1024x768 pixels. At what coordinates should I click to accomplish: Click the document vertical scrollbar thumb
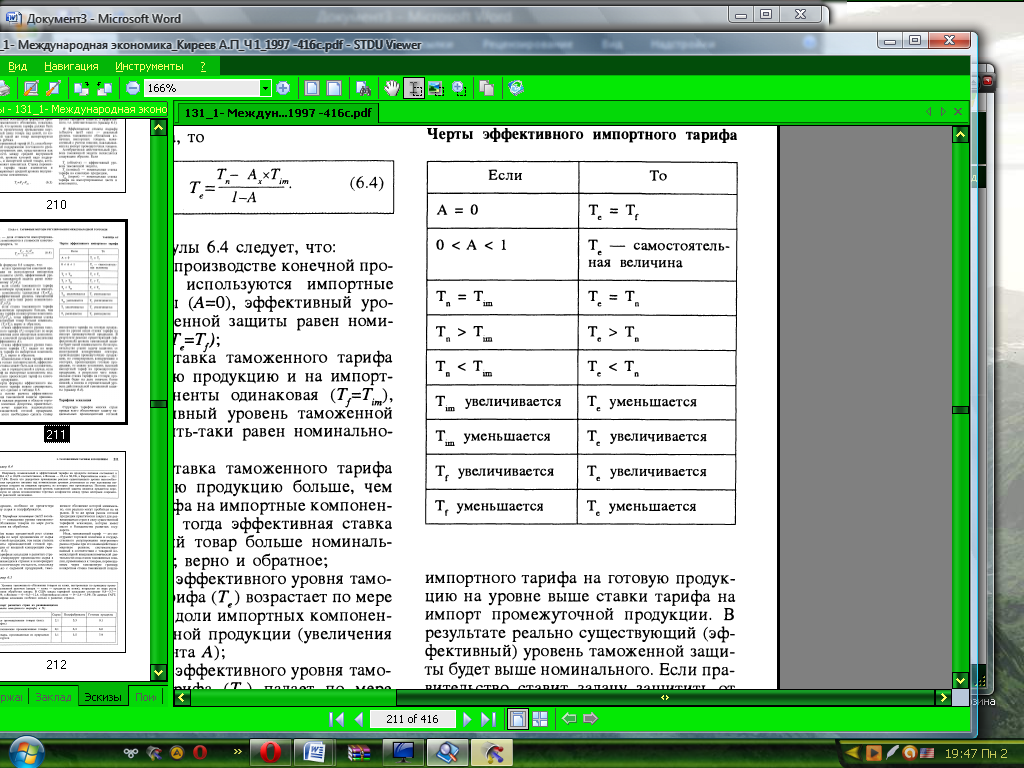tap(960, 410)
